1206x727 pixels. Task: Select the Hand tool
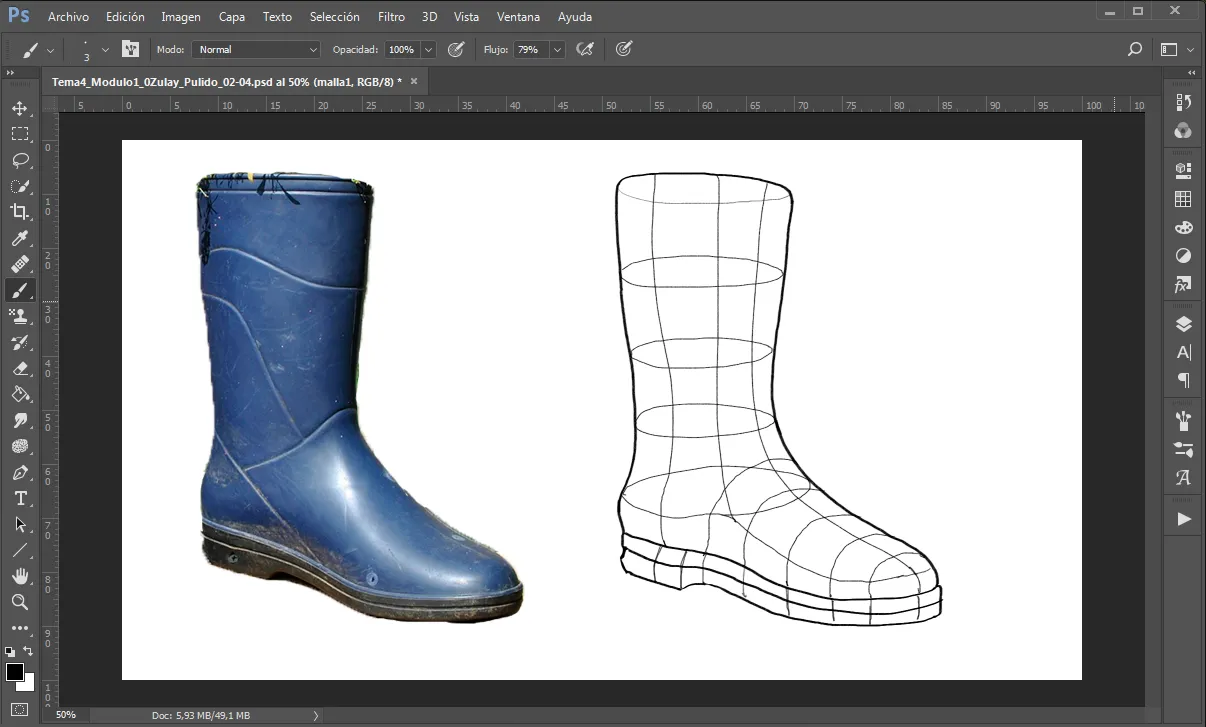click(x=20, y=576)
